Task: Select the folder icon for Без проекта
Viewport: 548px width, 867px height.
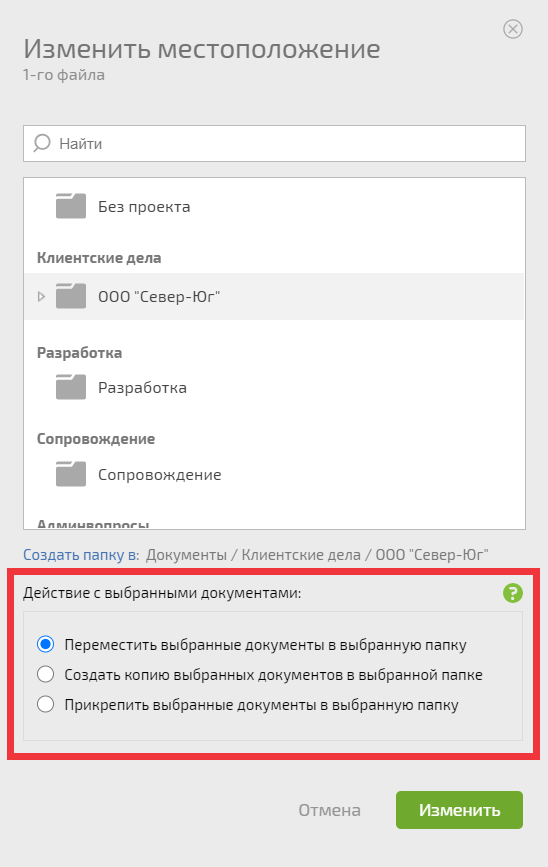Action: [71, 206]
